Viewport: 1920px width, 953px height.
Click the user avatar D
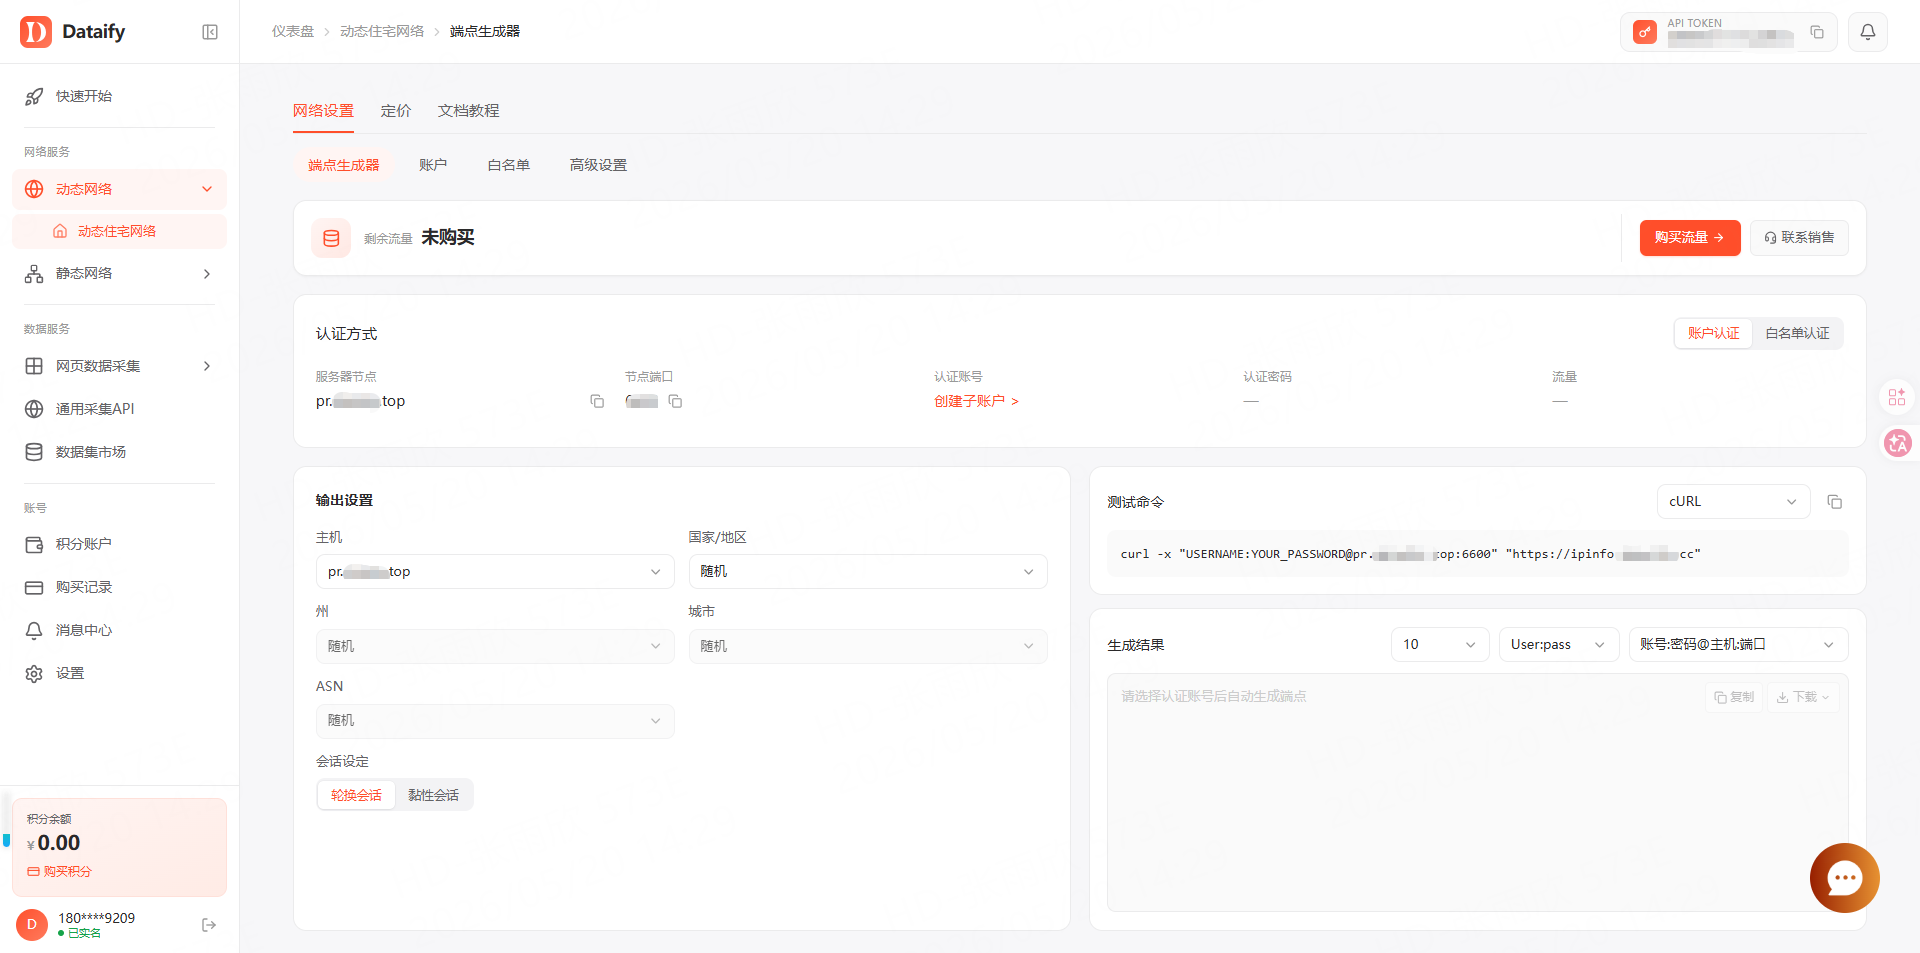pos(32,925)
